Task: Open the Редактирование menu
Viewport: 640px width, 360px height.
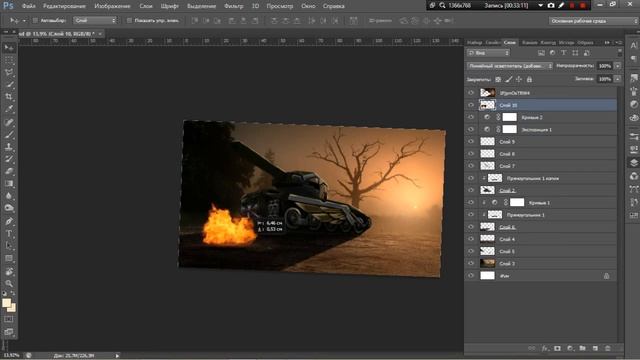Action: (x=64, y=6)
